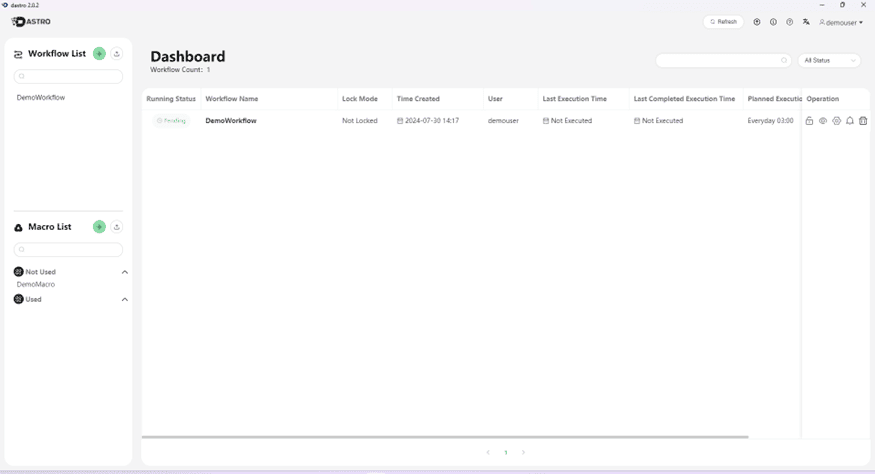Click the import icon beside Workflow List

pos(117,54)
